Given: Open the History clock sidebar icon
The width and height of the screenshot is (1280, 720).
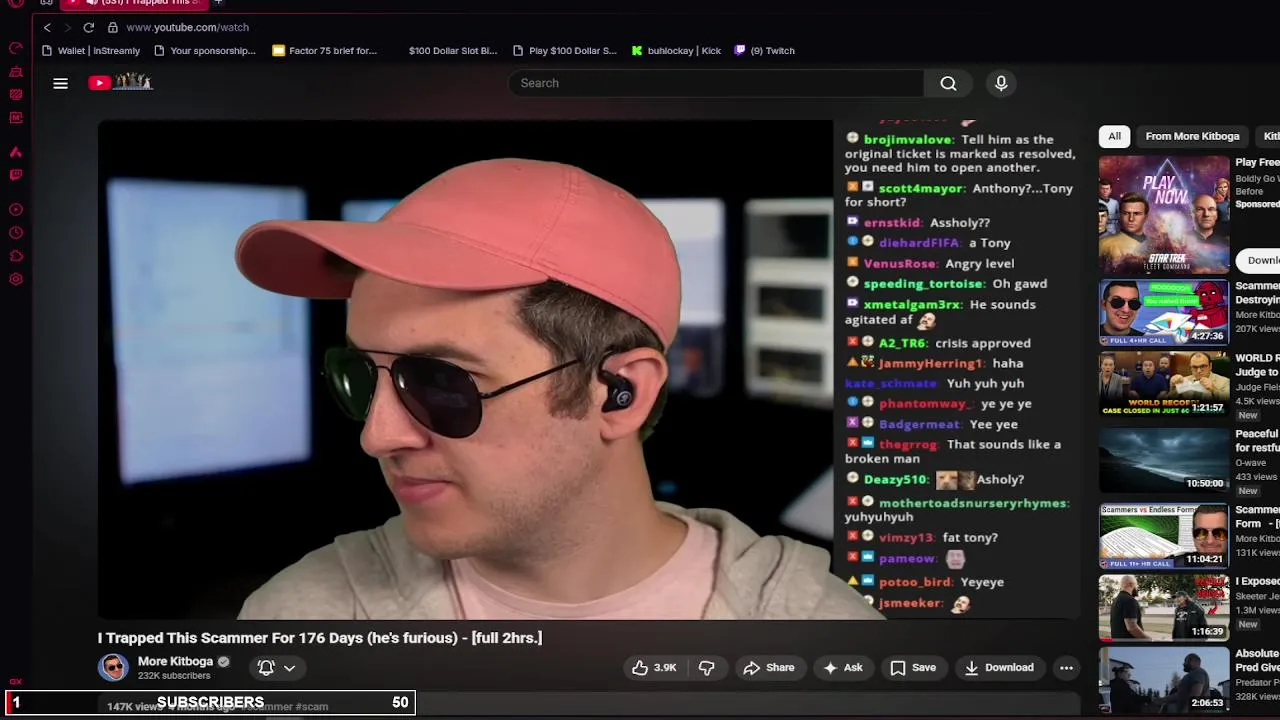Looking at the screenshot, I should (16, 233).
